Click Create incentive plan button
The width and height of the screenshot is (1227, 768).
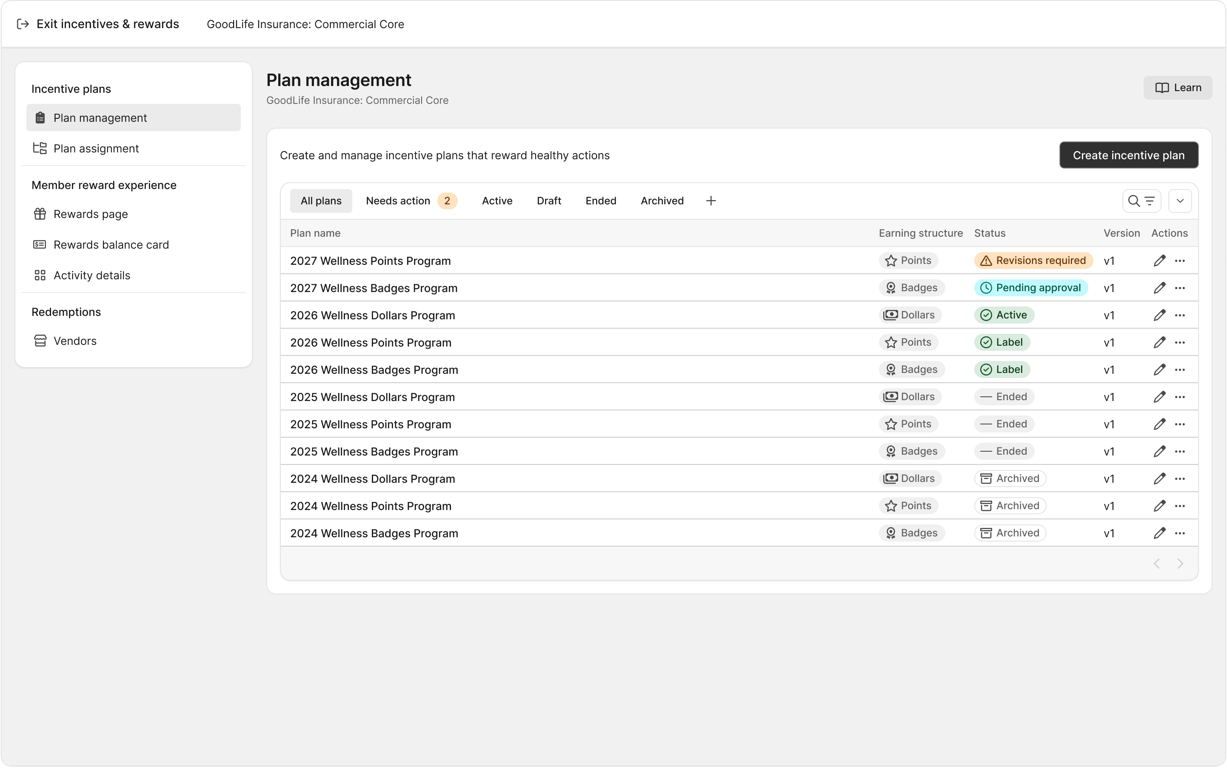1129,155
